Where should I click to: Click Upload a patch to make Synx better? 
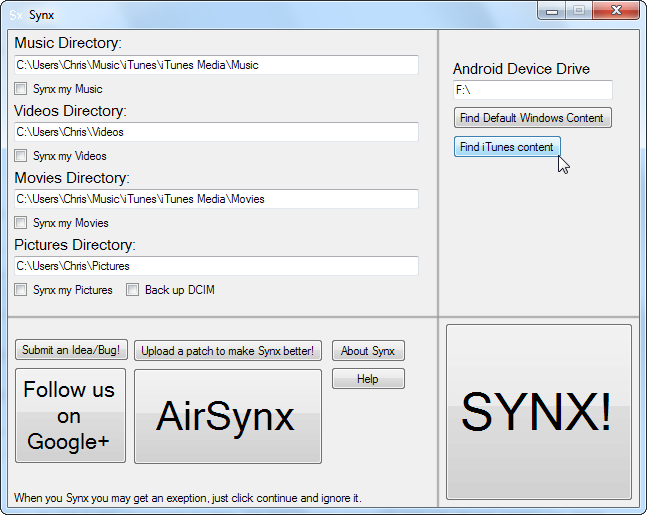click(x=228, y=351)
